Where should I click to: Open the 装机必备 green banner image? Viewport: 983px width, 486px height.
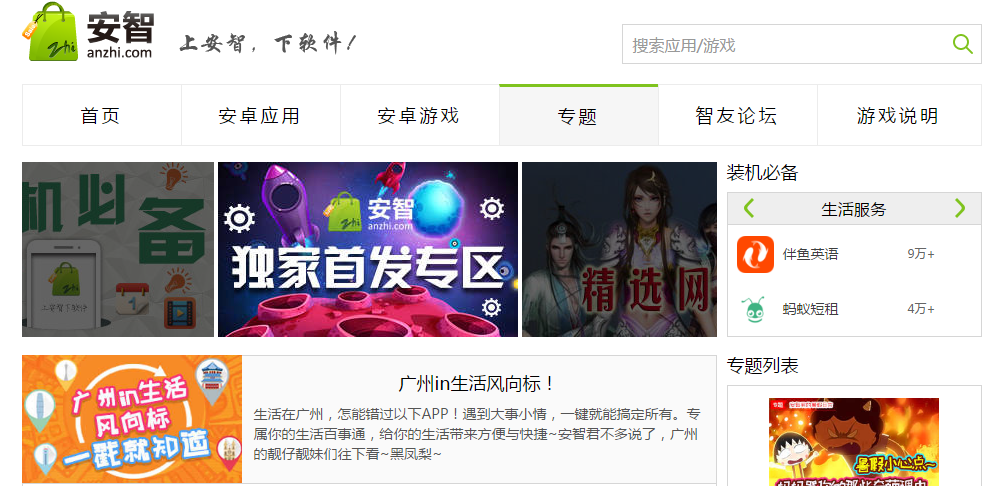tap(118, 250)
